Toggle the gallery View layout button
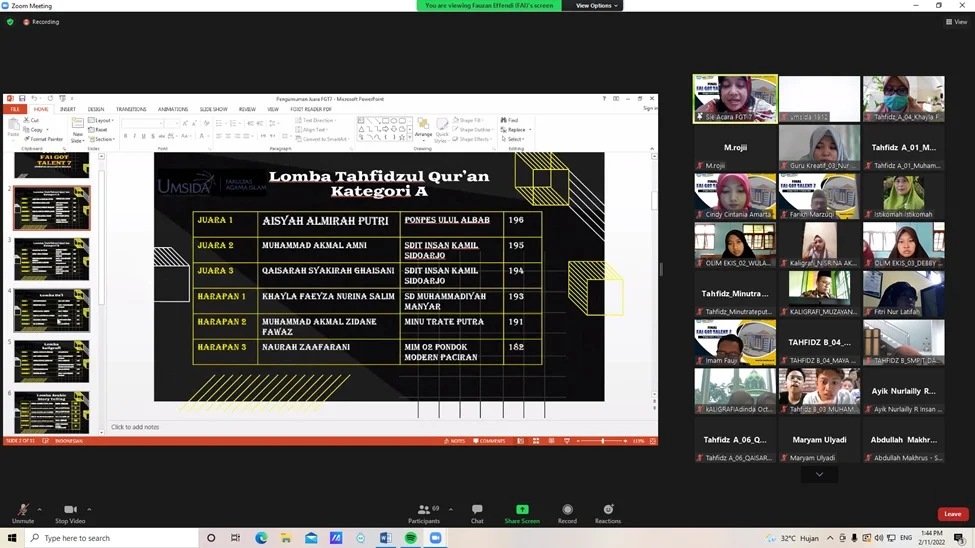This screenshot has width=975, height=548. coord(955,21)
